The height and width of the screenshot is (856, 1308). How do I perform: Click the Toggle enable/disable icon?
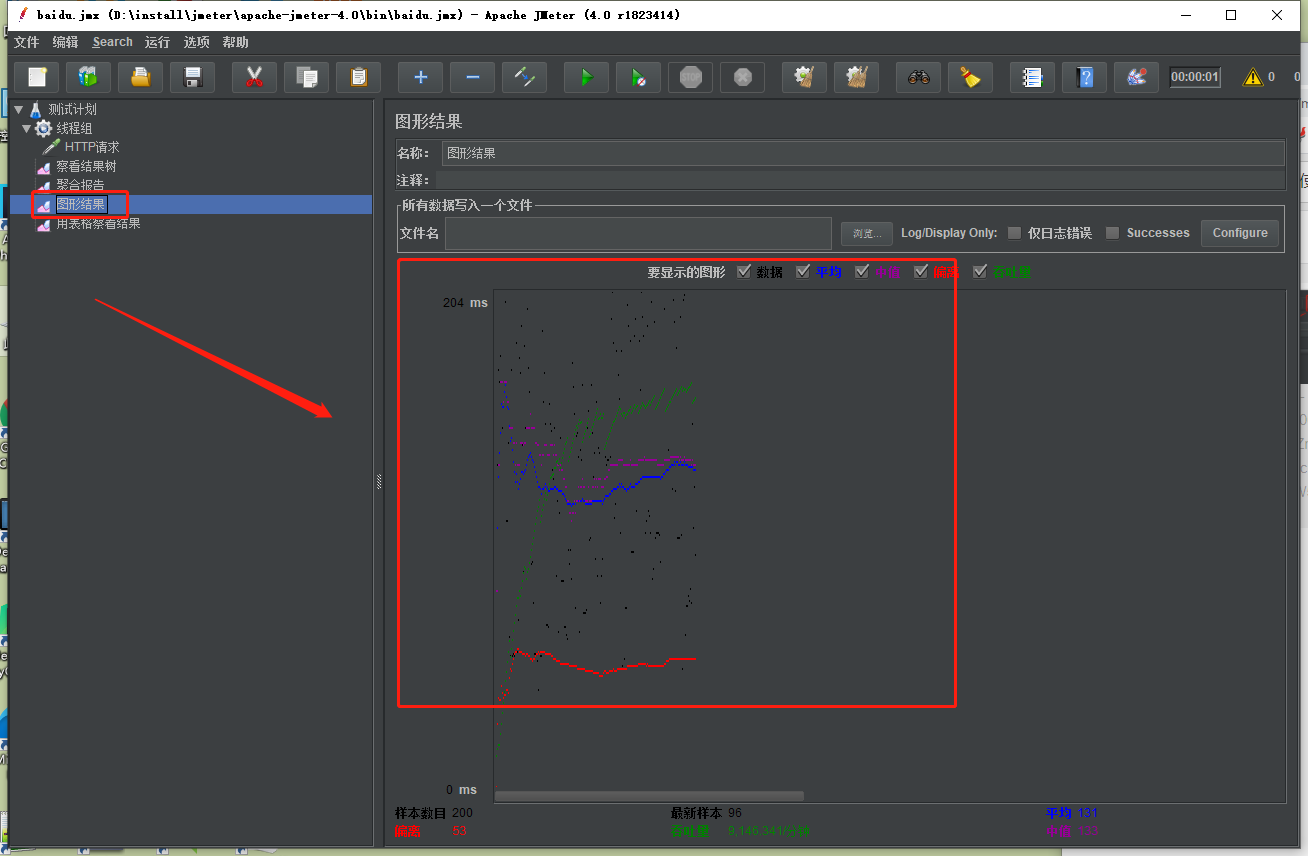coord(525,77)
